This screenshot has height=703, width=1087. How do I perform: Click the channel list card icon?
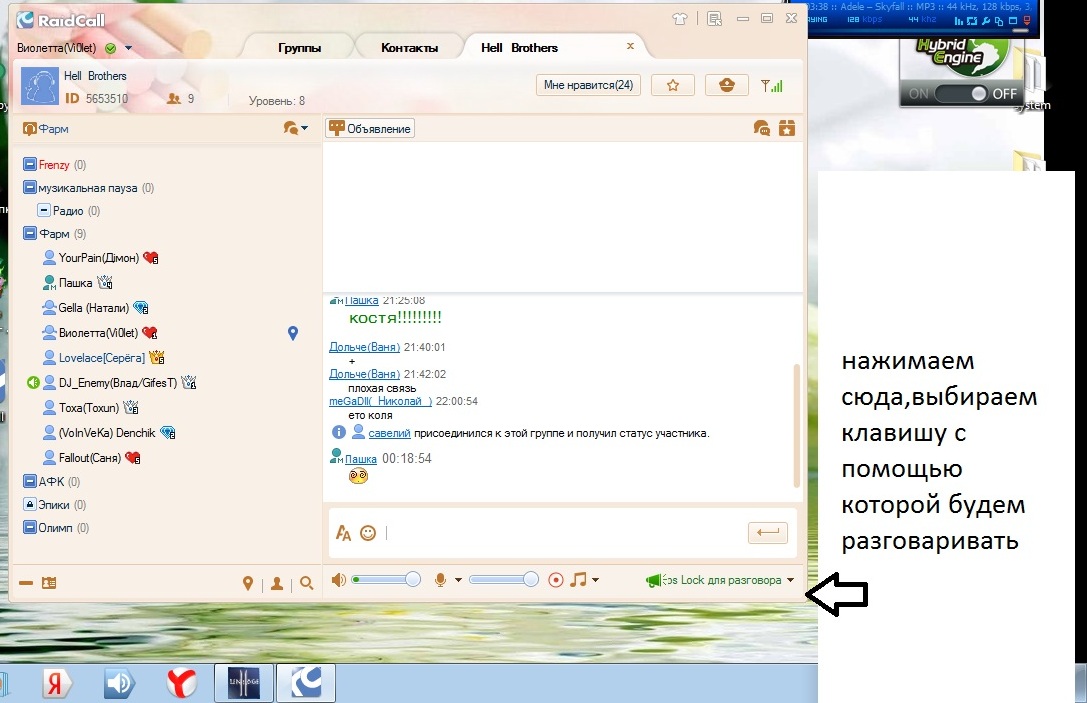click(x=49, y=583)
